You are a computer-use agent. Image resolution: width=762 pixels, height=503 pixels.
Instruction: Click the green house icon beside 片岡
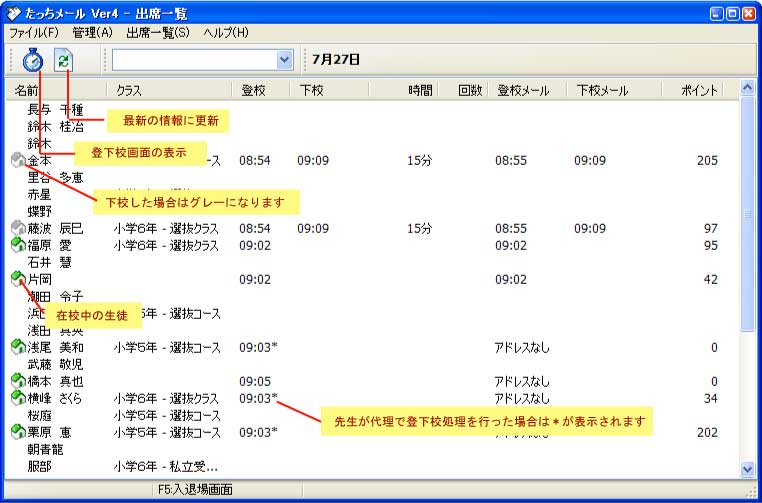click(18, 279)
